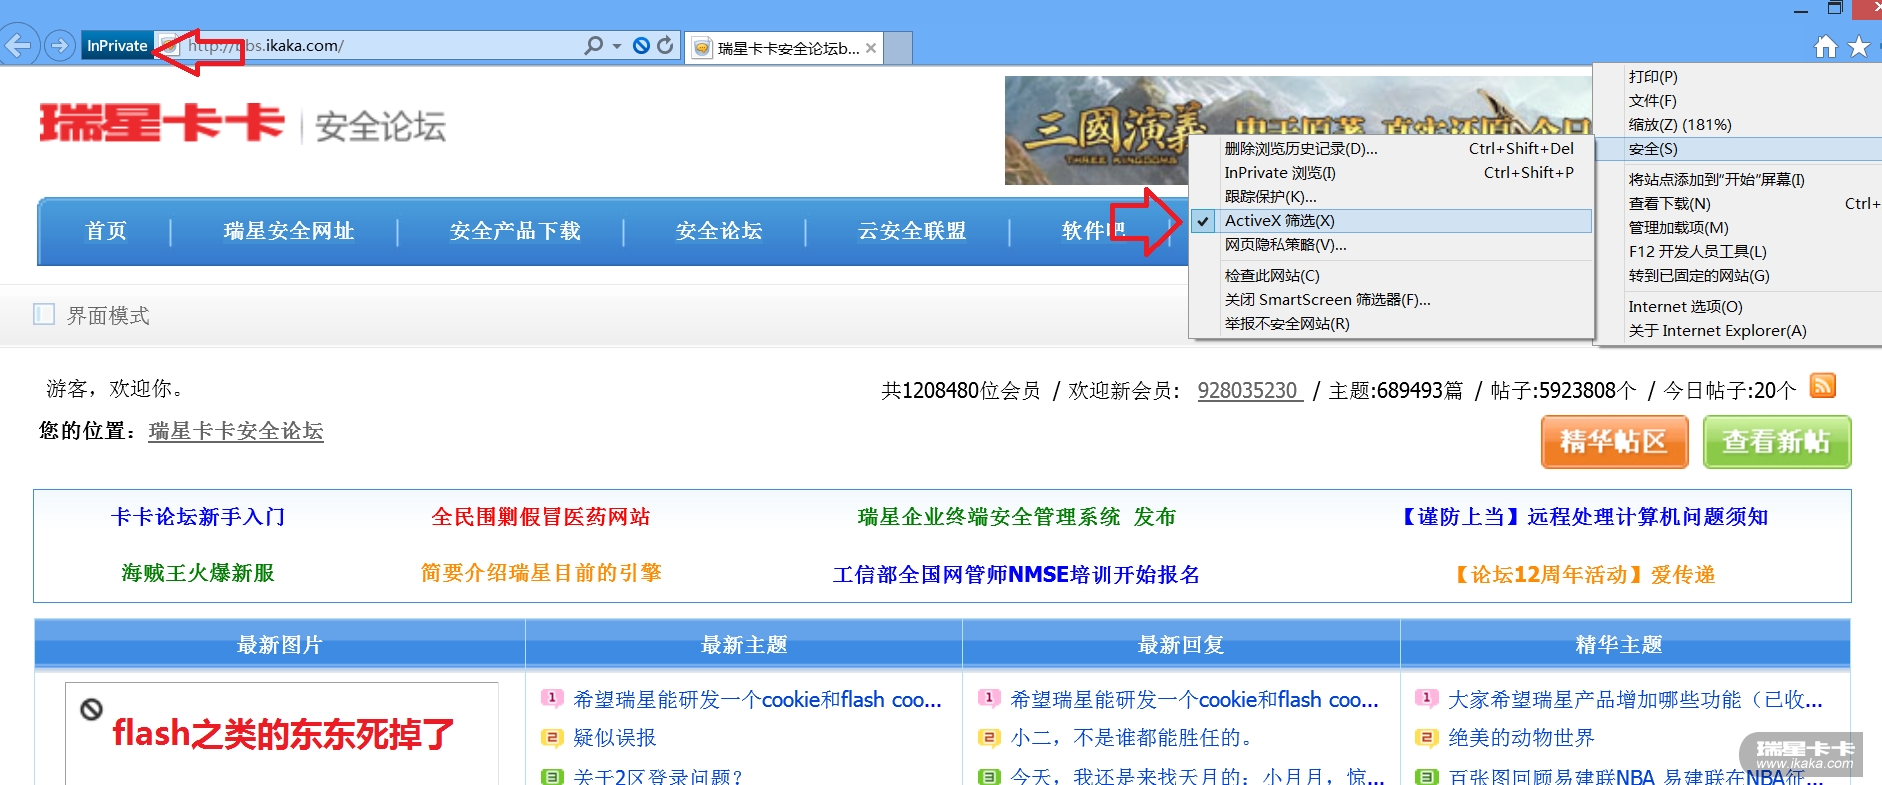Viewport: 1882px width, 785px height.
Task: Click the search magnifier in address bar
Action: click(594, 45)
